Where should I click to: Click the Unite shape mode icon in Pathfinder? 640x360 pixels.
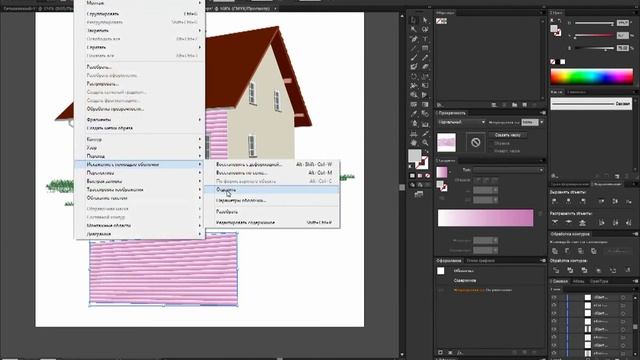(x=555, y=251)
